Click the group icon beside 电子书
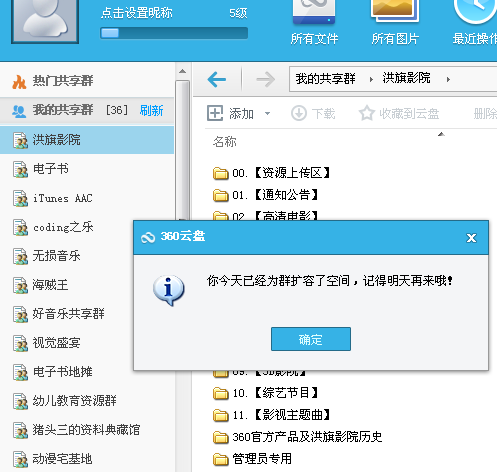Image resolution: width=497 pixels, height=472 pixels. [x=20, y=169]
